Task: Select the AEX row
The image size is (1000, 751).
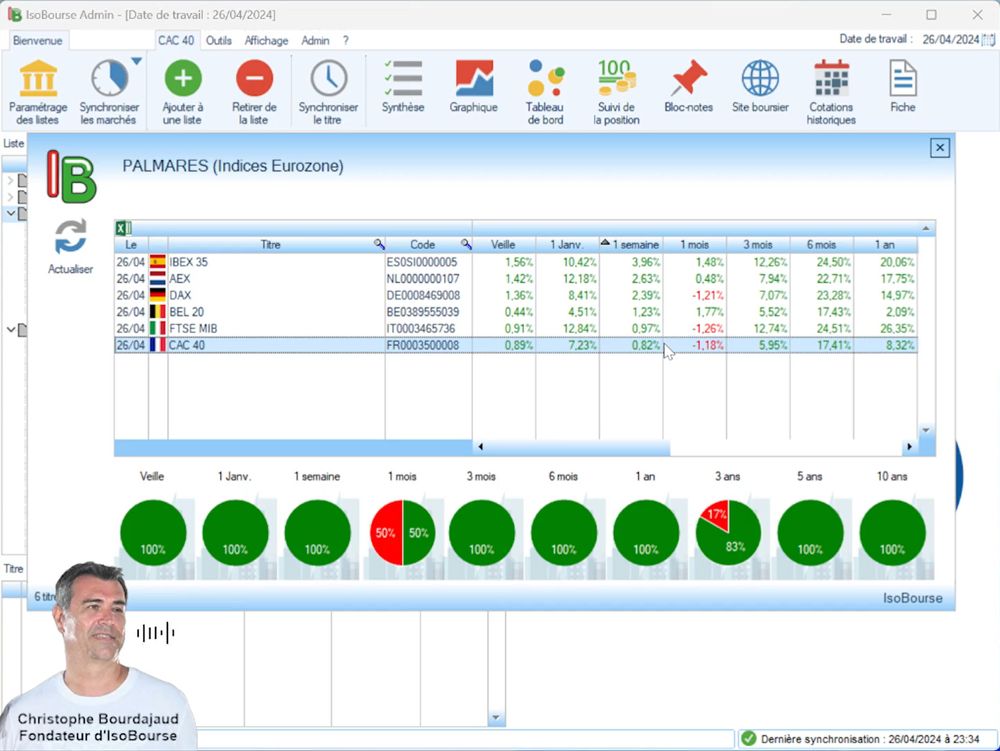Action: tap(515, 279)
